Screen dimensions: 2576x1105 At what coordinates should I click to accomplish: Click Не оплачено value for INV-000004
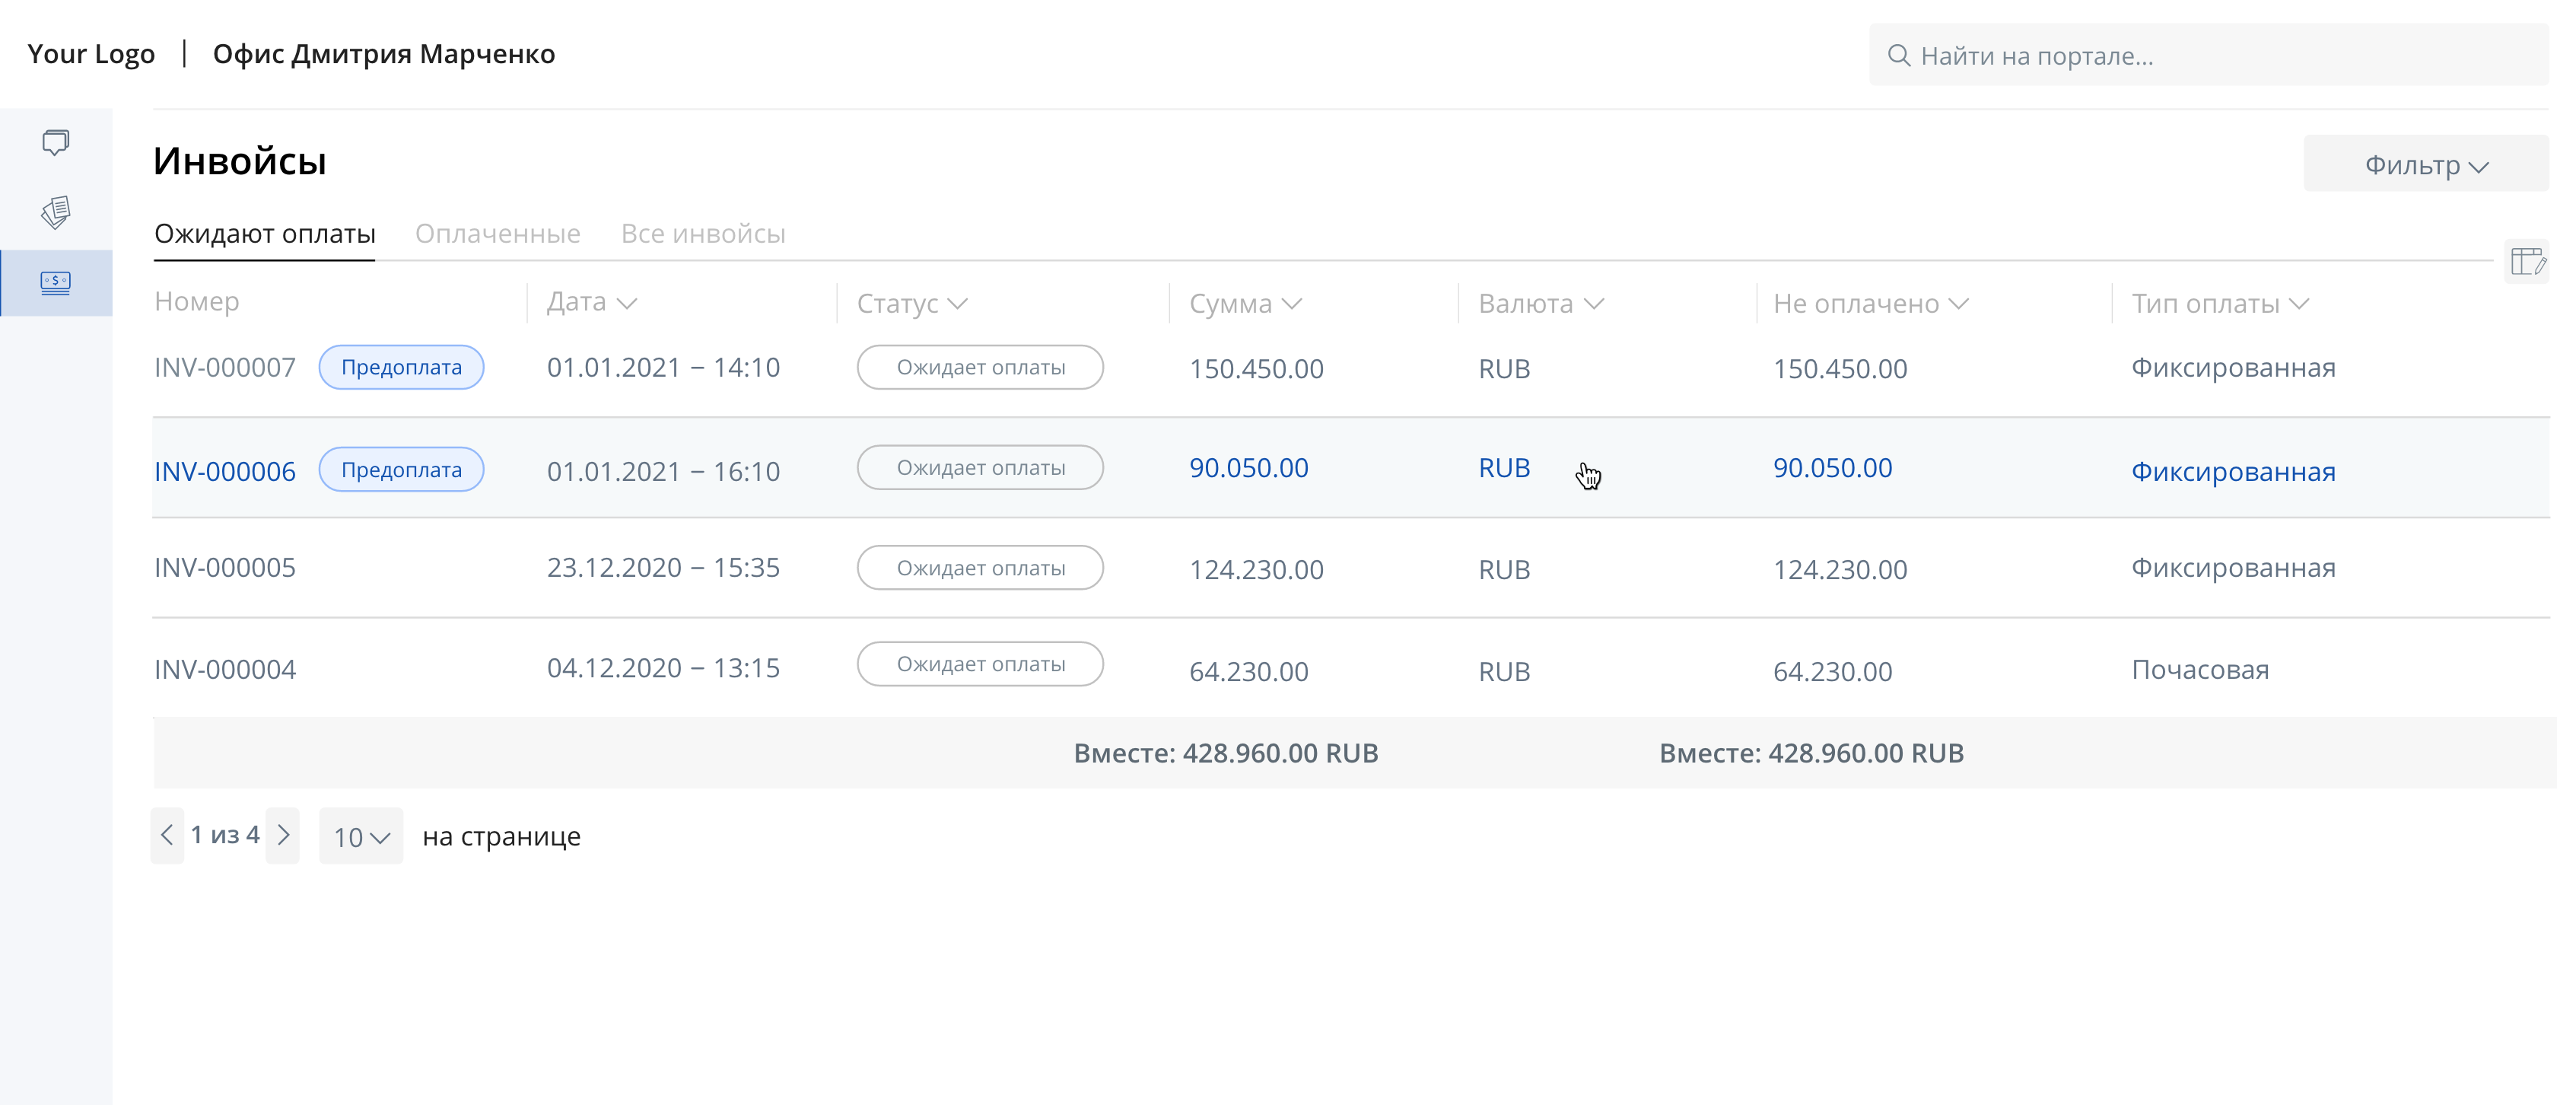click(x=1833, y=672)
